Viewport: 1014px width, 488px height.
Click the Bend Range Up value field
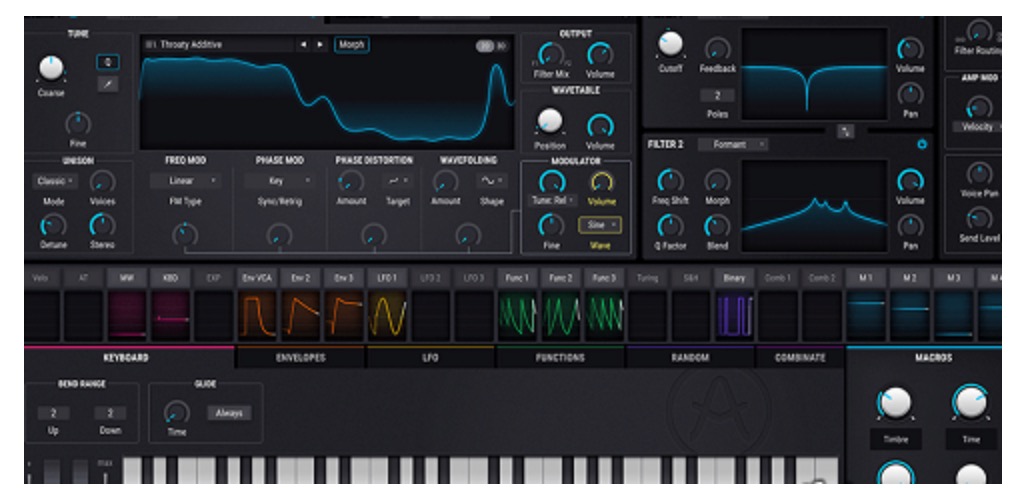tap(54, 413)
